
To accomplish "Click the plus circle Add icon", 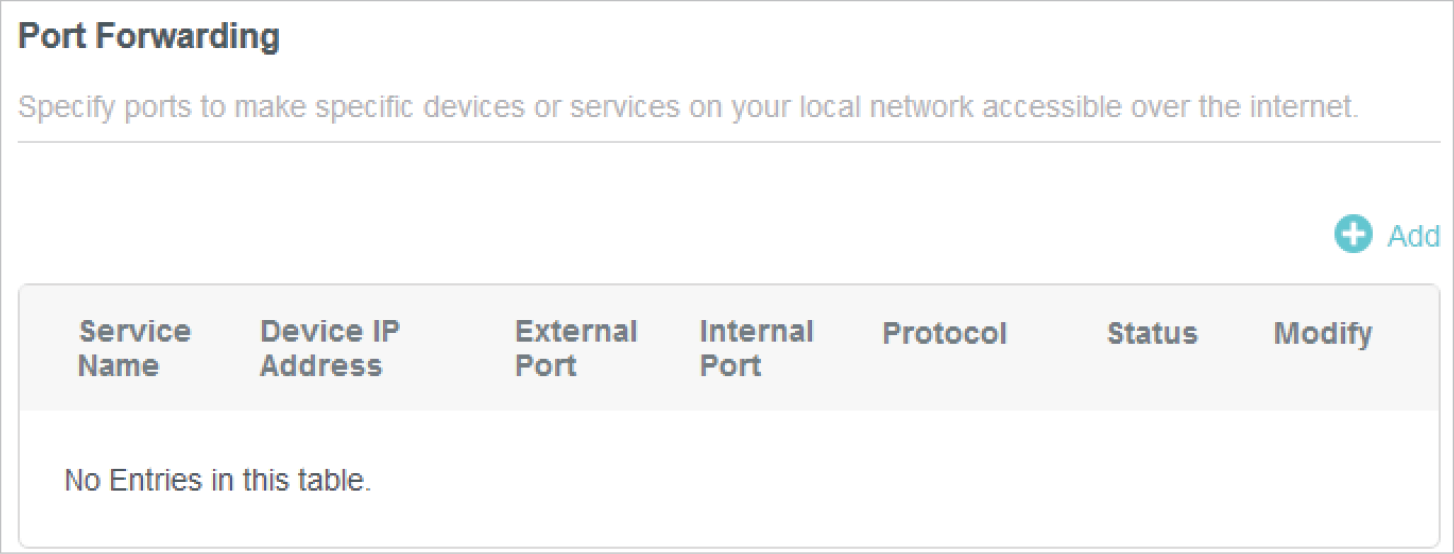I will (1353, 236).
